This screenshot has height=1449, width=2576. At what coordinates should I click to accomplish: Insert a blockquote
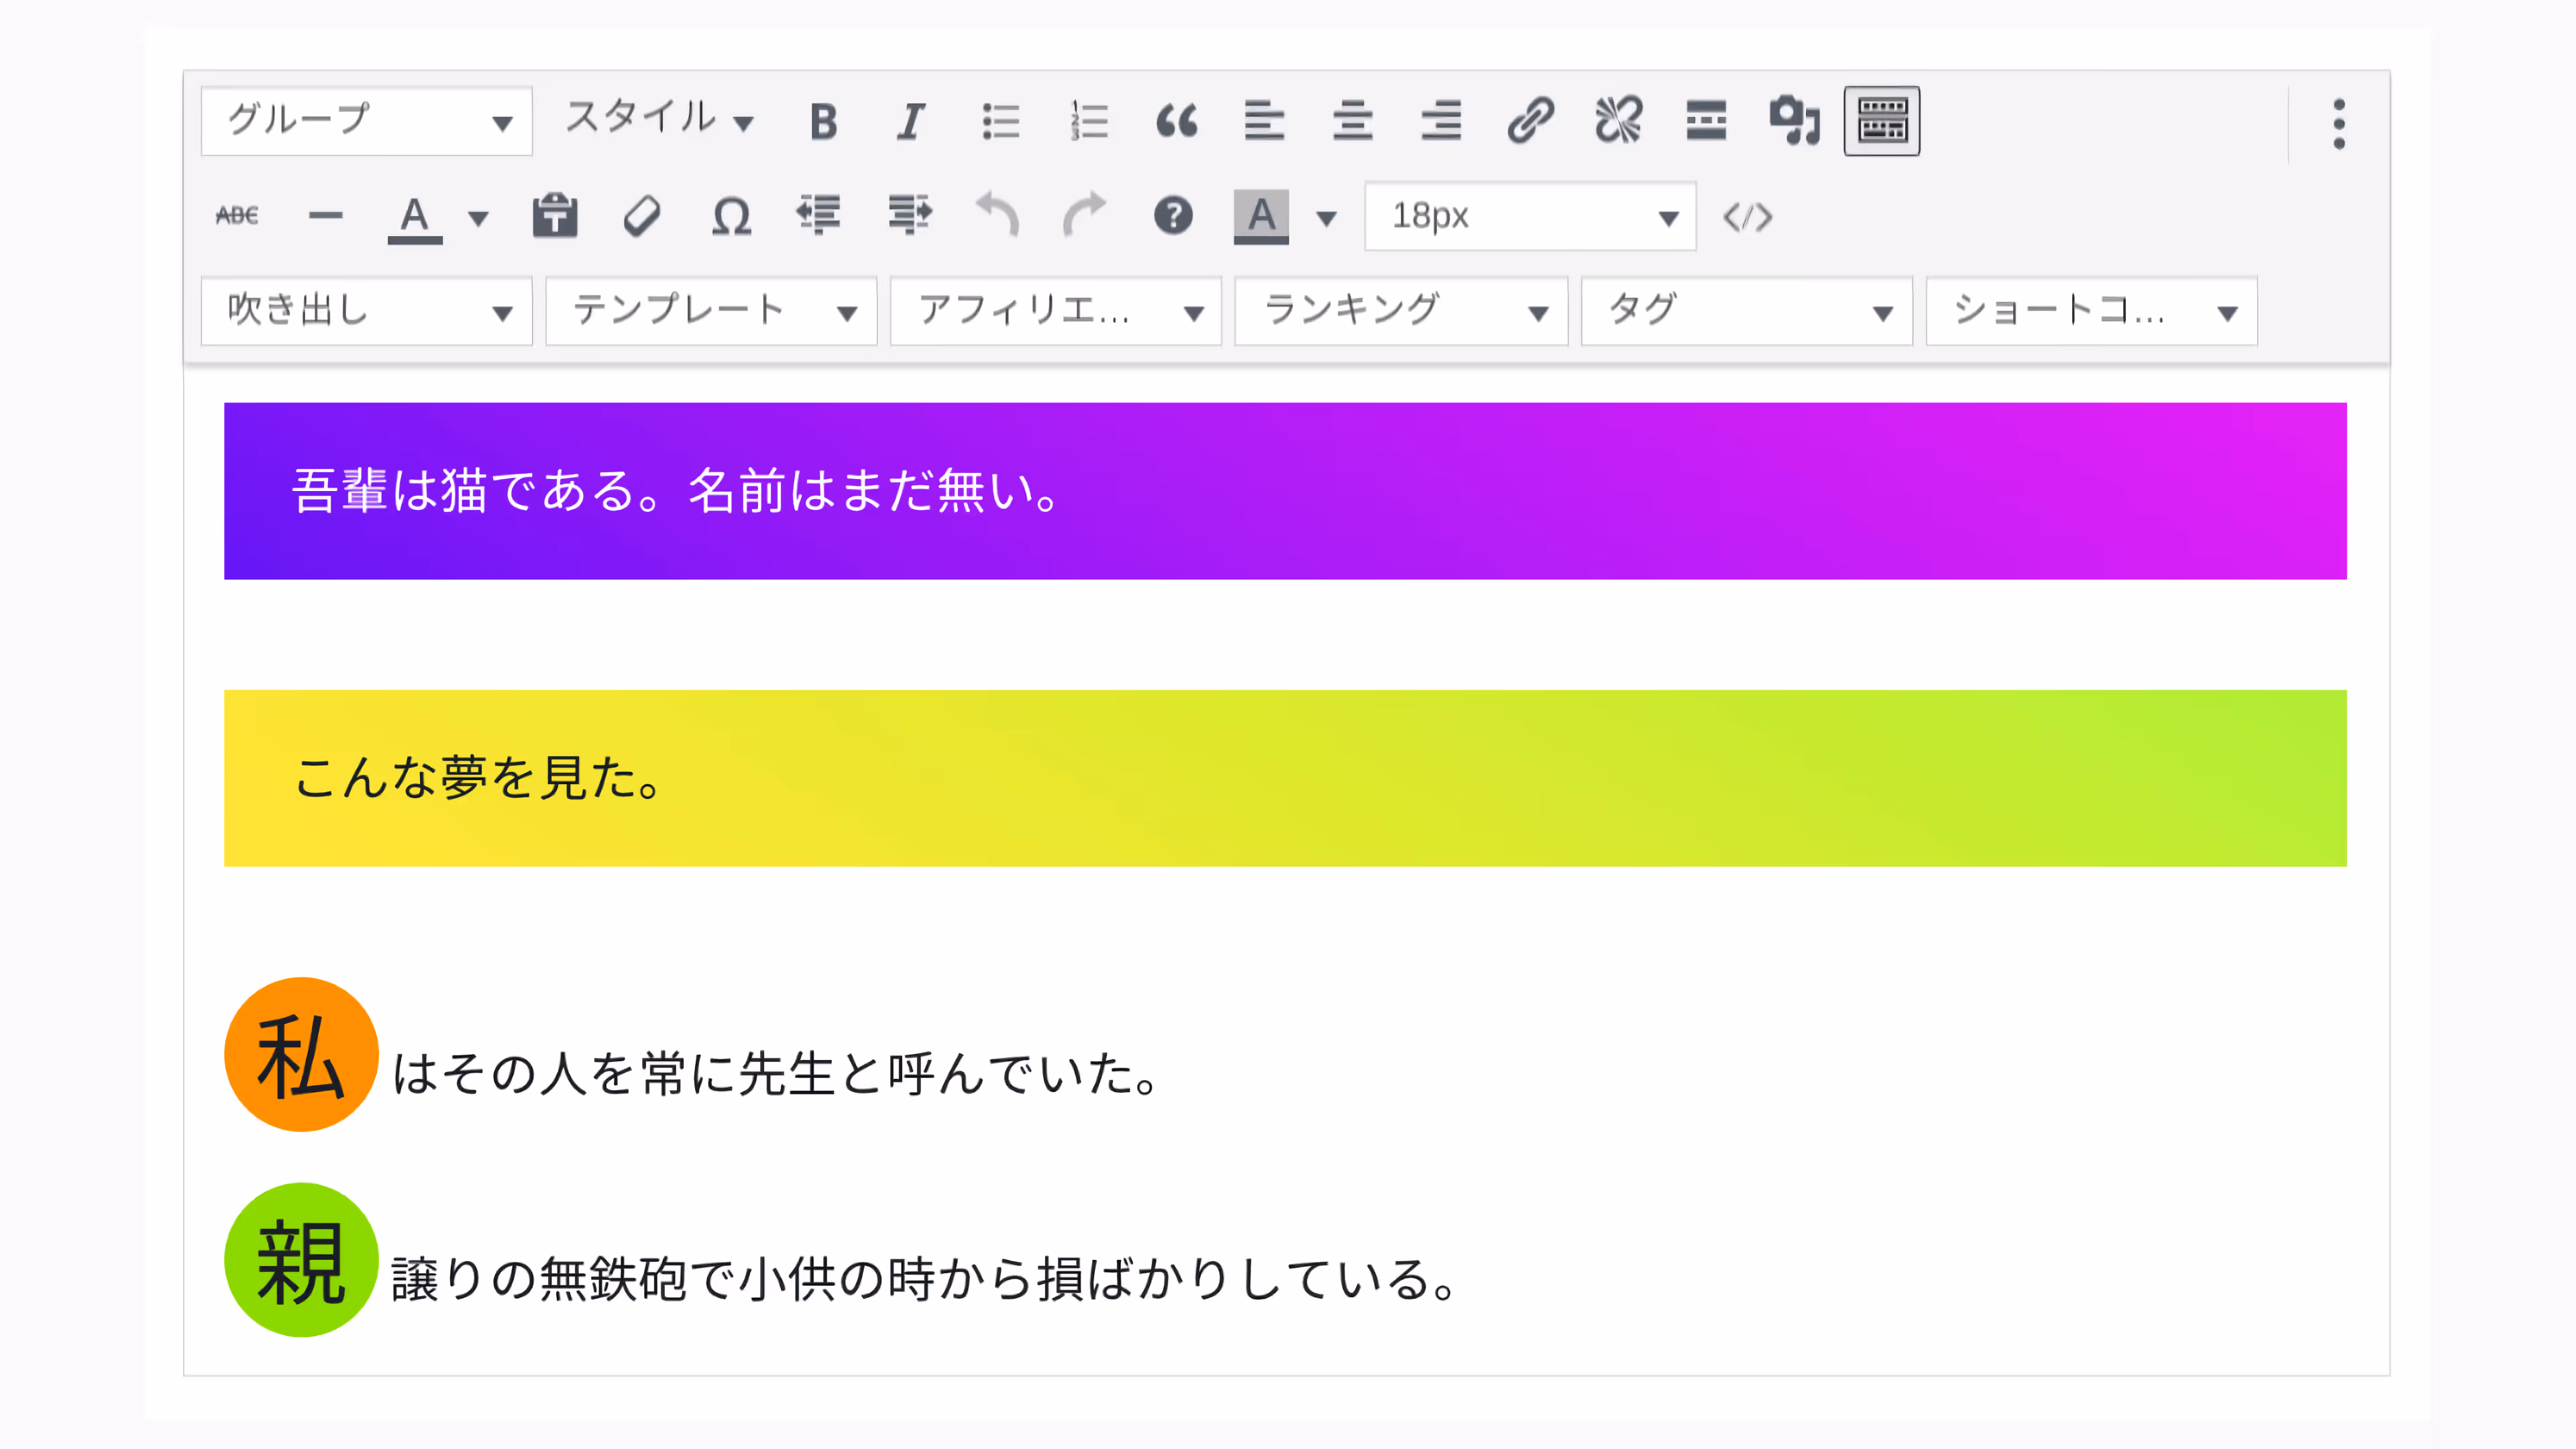click(1176, 122)
